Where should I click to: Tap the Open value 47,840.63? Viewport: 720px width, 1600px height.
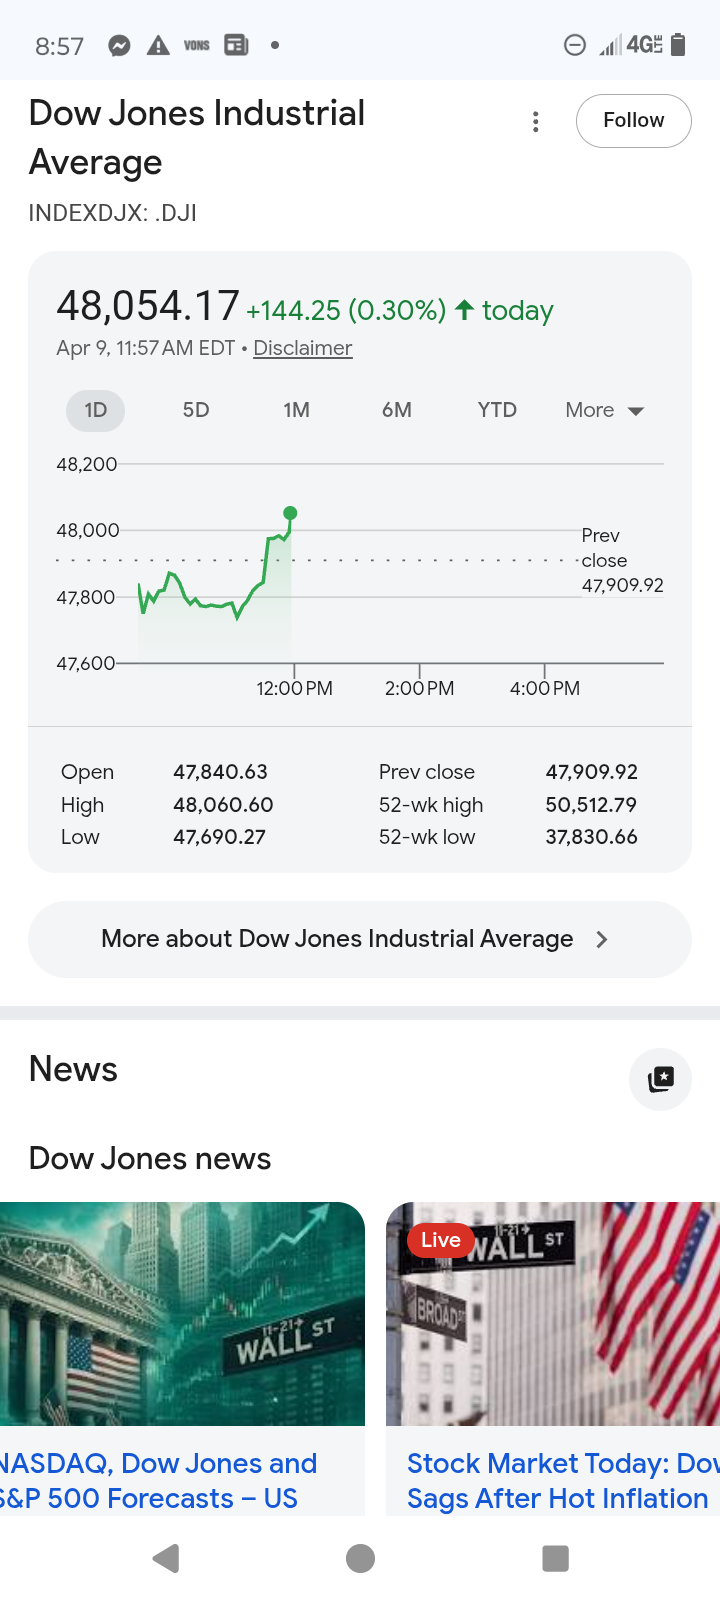(220, 772)
